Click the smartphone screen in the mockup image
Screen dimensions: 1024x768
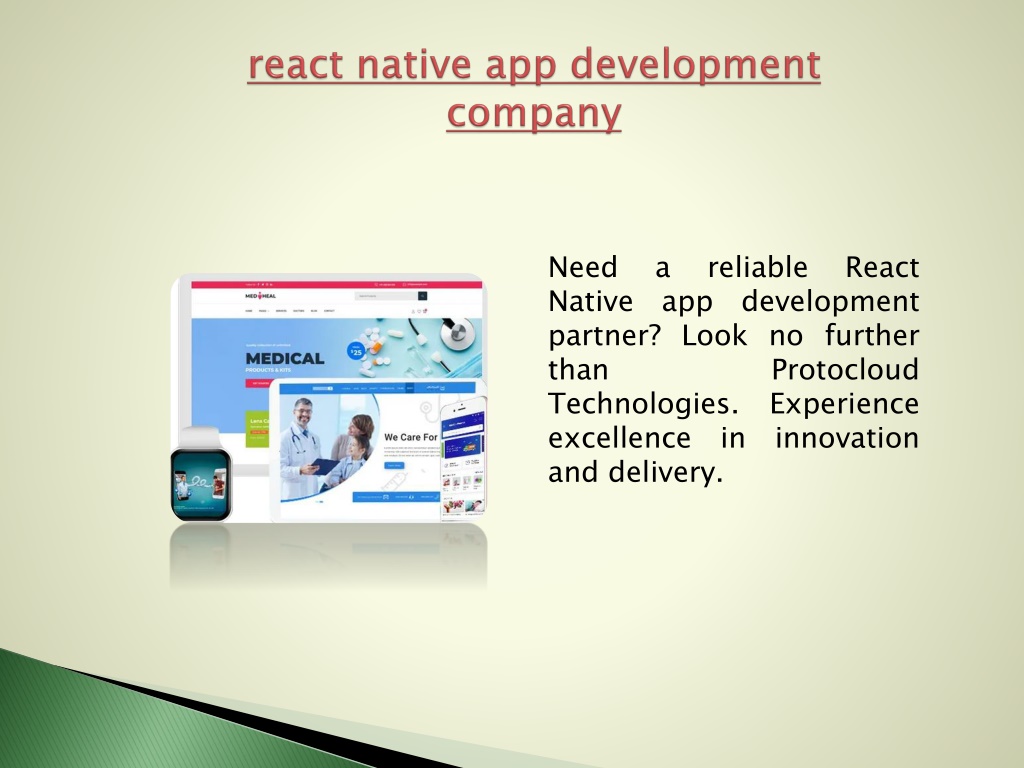point(463,460)
